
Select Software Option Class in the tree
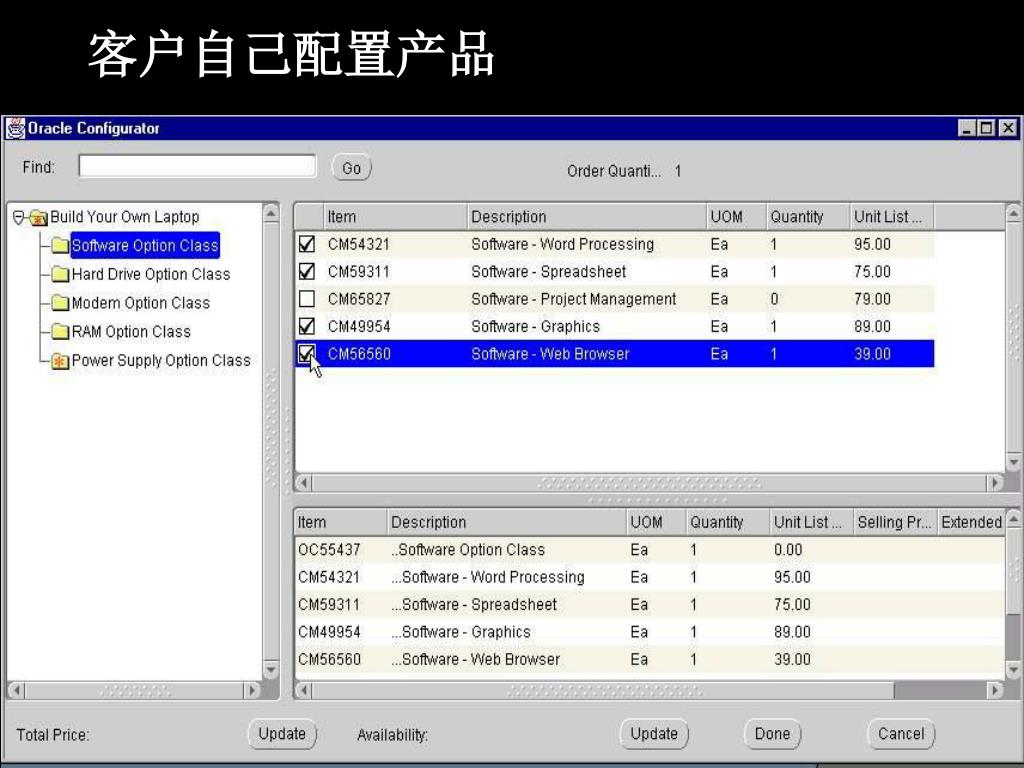pyautogui.click(x=144, y=246)
